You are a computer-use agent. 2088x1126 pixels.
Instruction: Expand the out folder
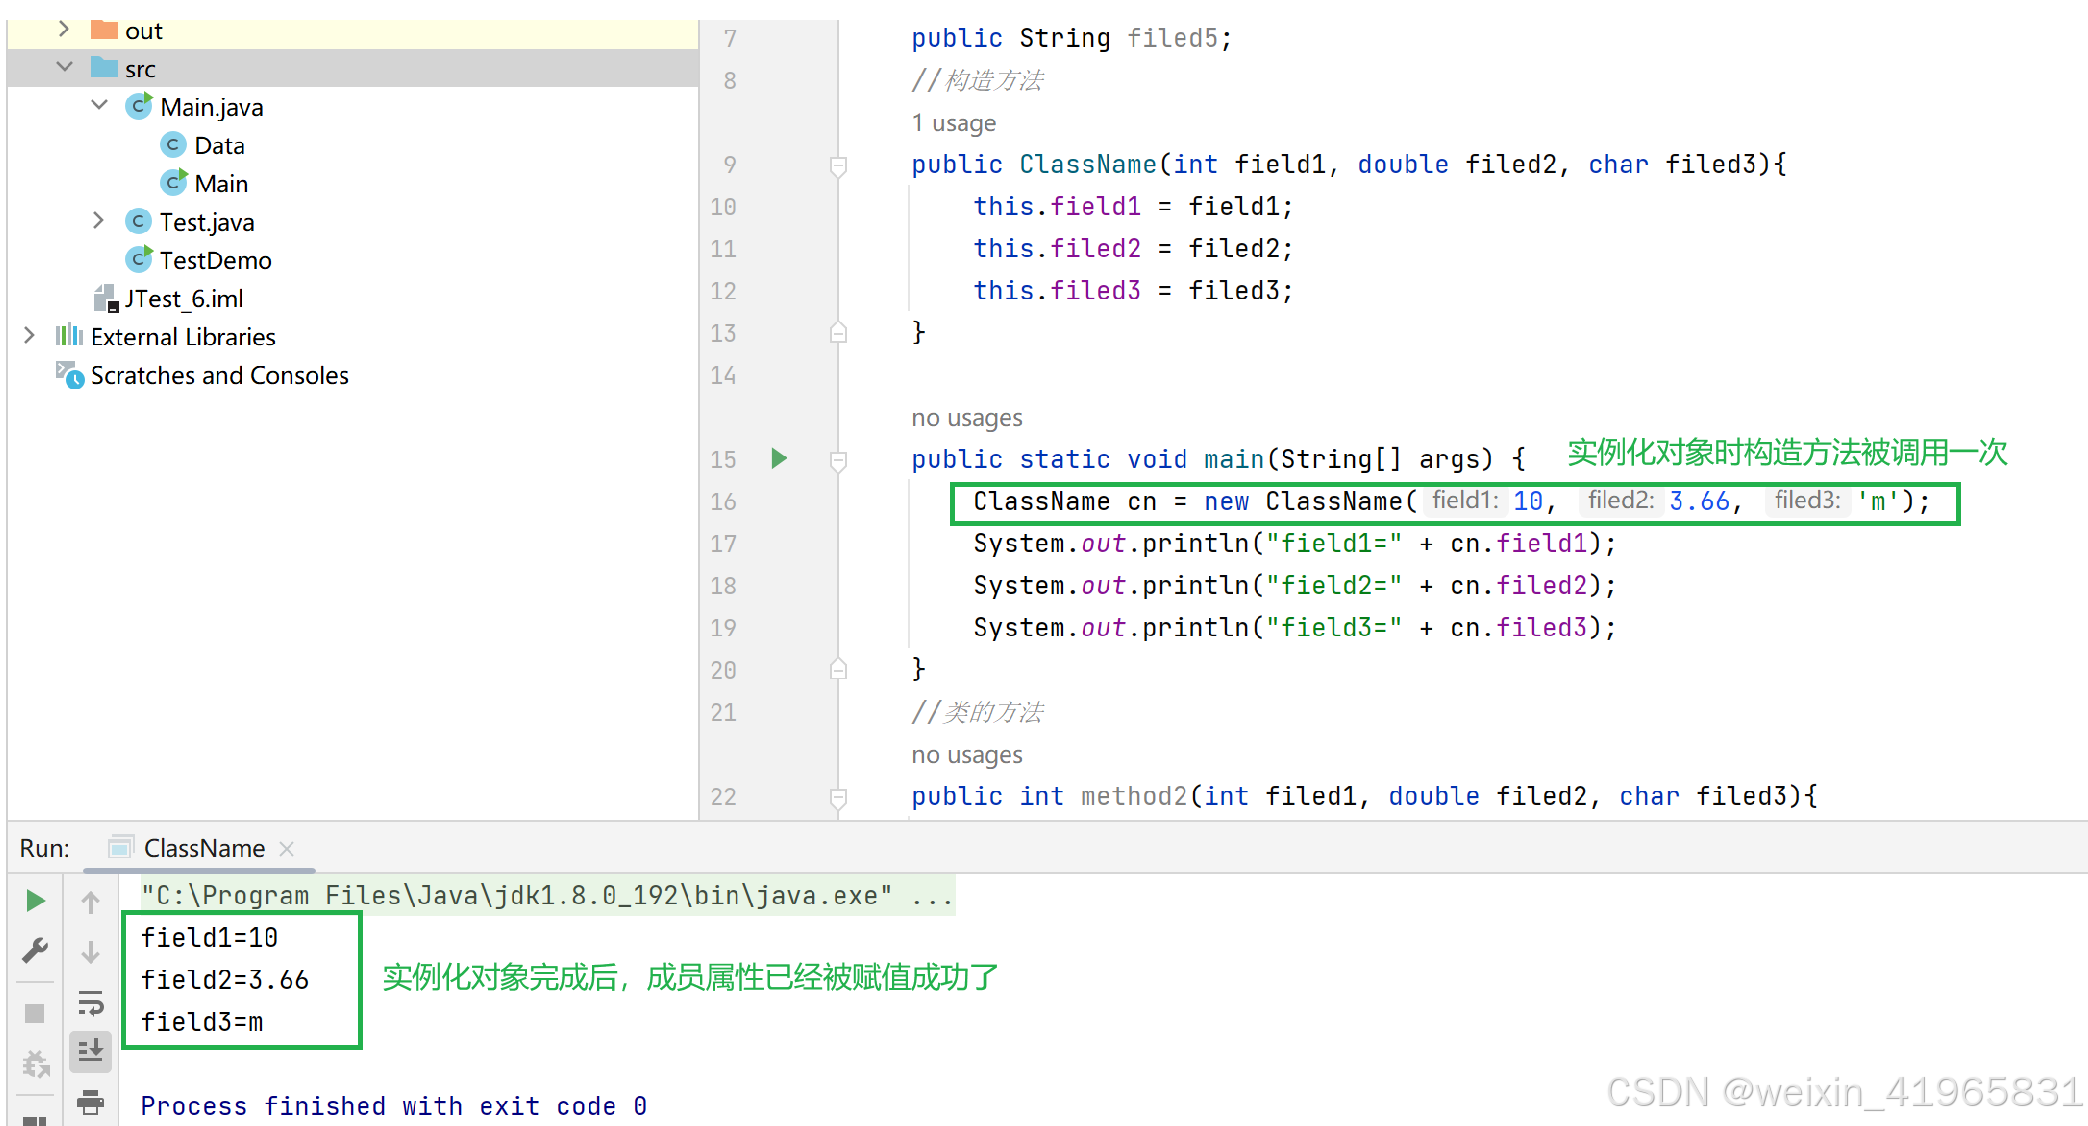click(x=65, y=29)
